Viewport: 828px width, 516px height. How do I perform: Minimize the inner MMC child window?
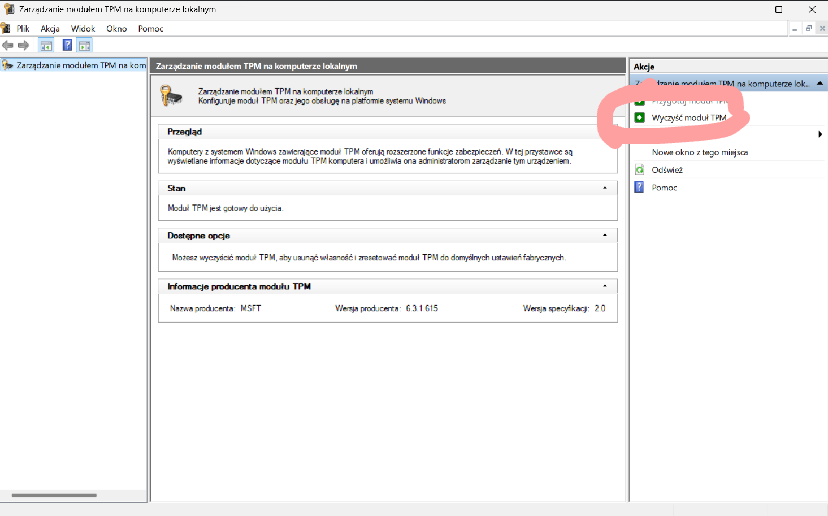(794, 29)
